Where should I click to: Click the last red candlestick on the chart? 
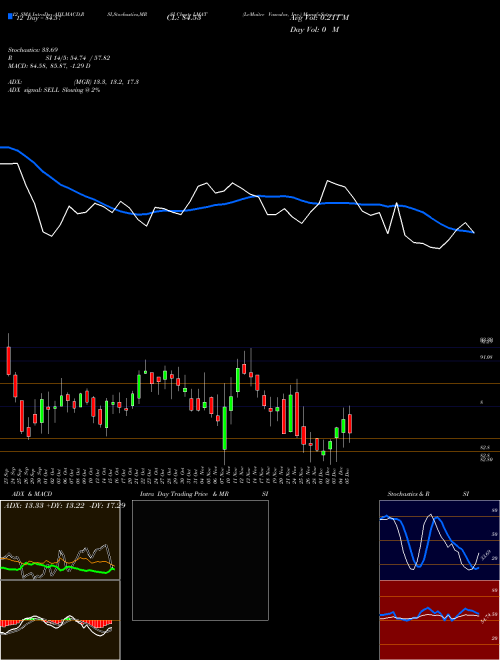point(350,423)
